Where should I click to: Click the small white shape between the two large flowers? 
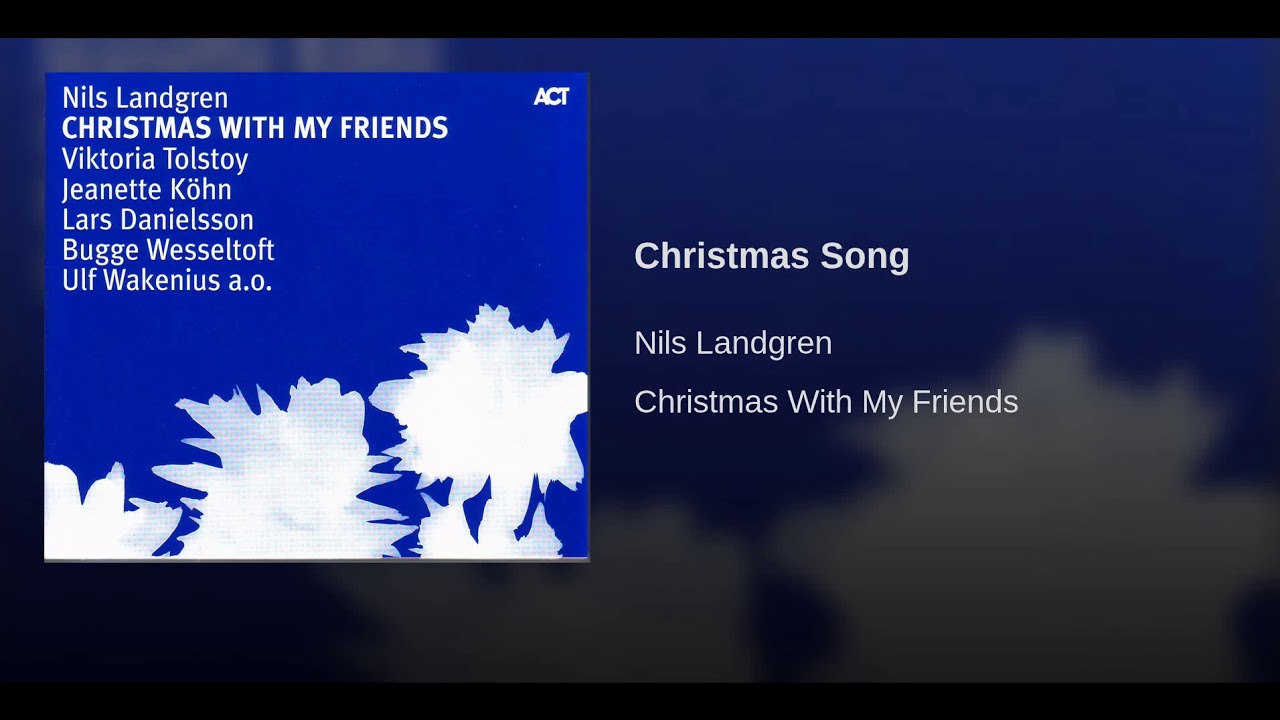pyautogui.click(x=452, y=528)
